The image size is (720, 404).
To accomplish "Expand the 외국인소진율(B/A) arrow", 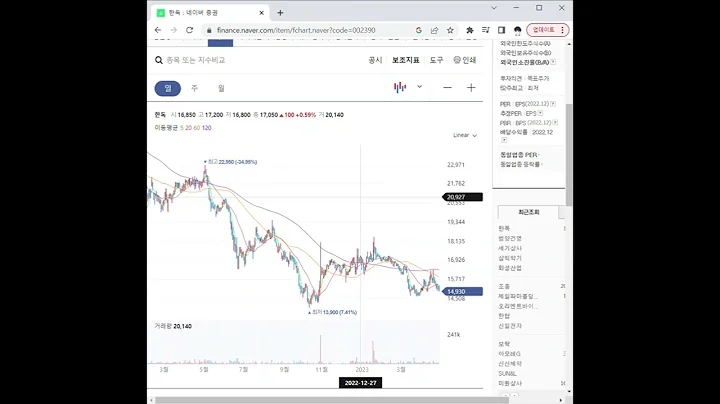I will coord(553,62).
